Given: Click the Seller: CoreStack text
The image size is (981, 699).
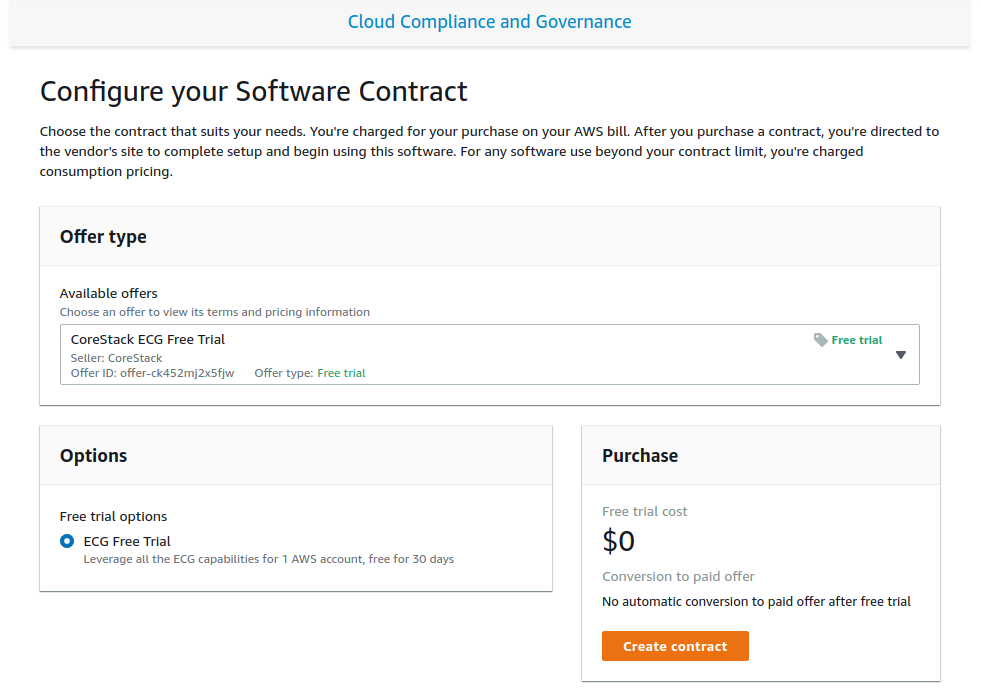Looking at the screenshot, I should coord(116,358).
